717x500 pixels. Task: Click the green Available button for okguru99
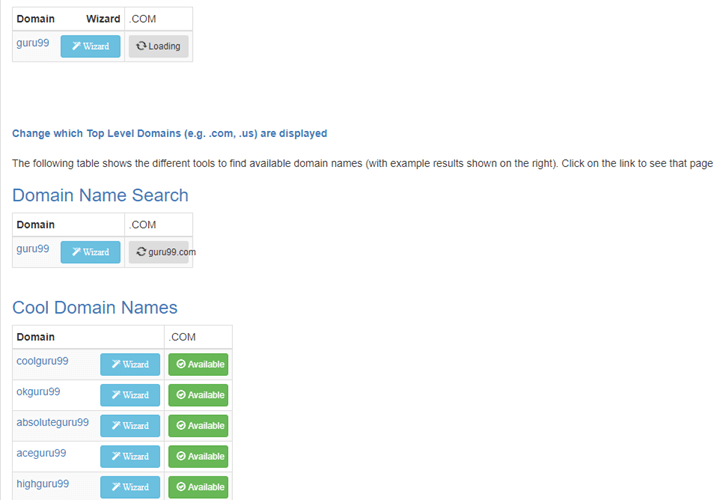click(x=198, y=395)
